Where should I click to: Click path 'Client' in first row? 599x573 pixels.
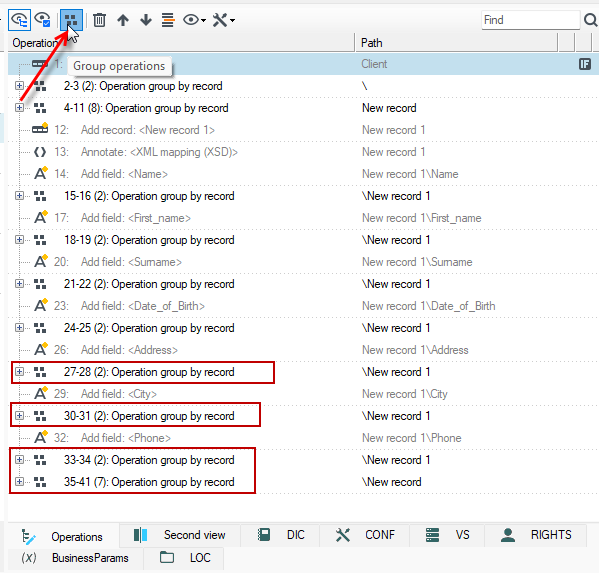pos(374,64)
